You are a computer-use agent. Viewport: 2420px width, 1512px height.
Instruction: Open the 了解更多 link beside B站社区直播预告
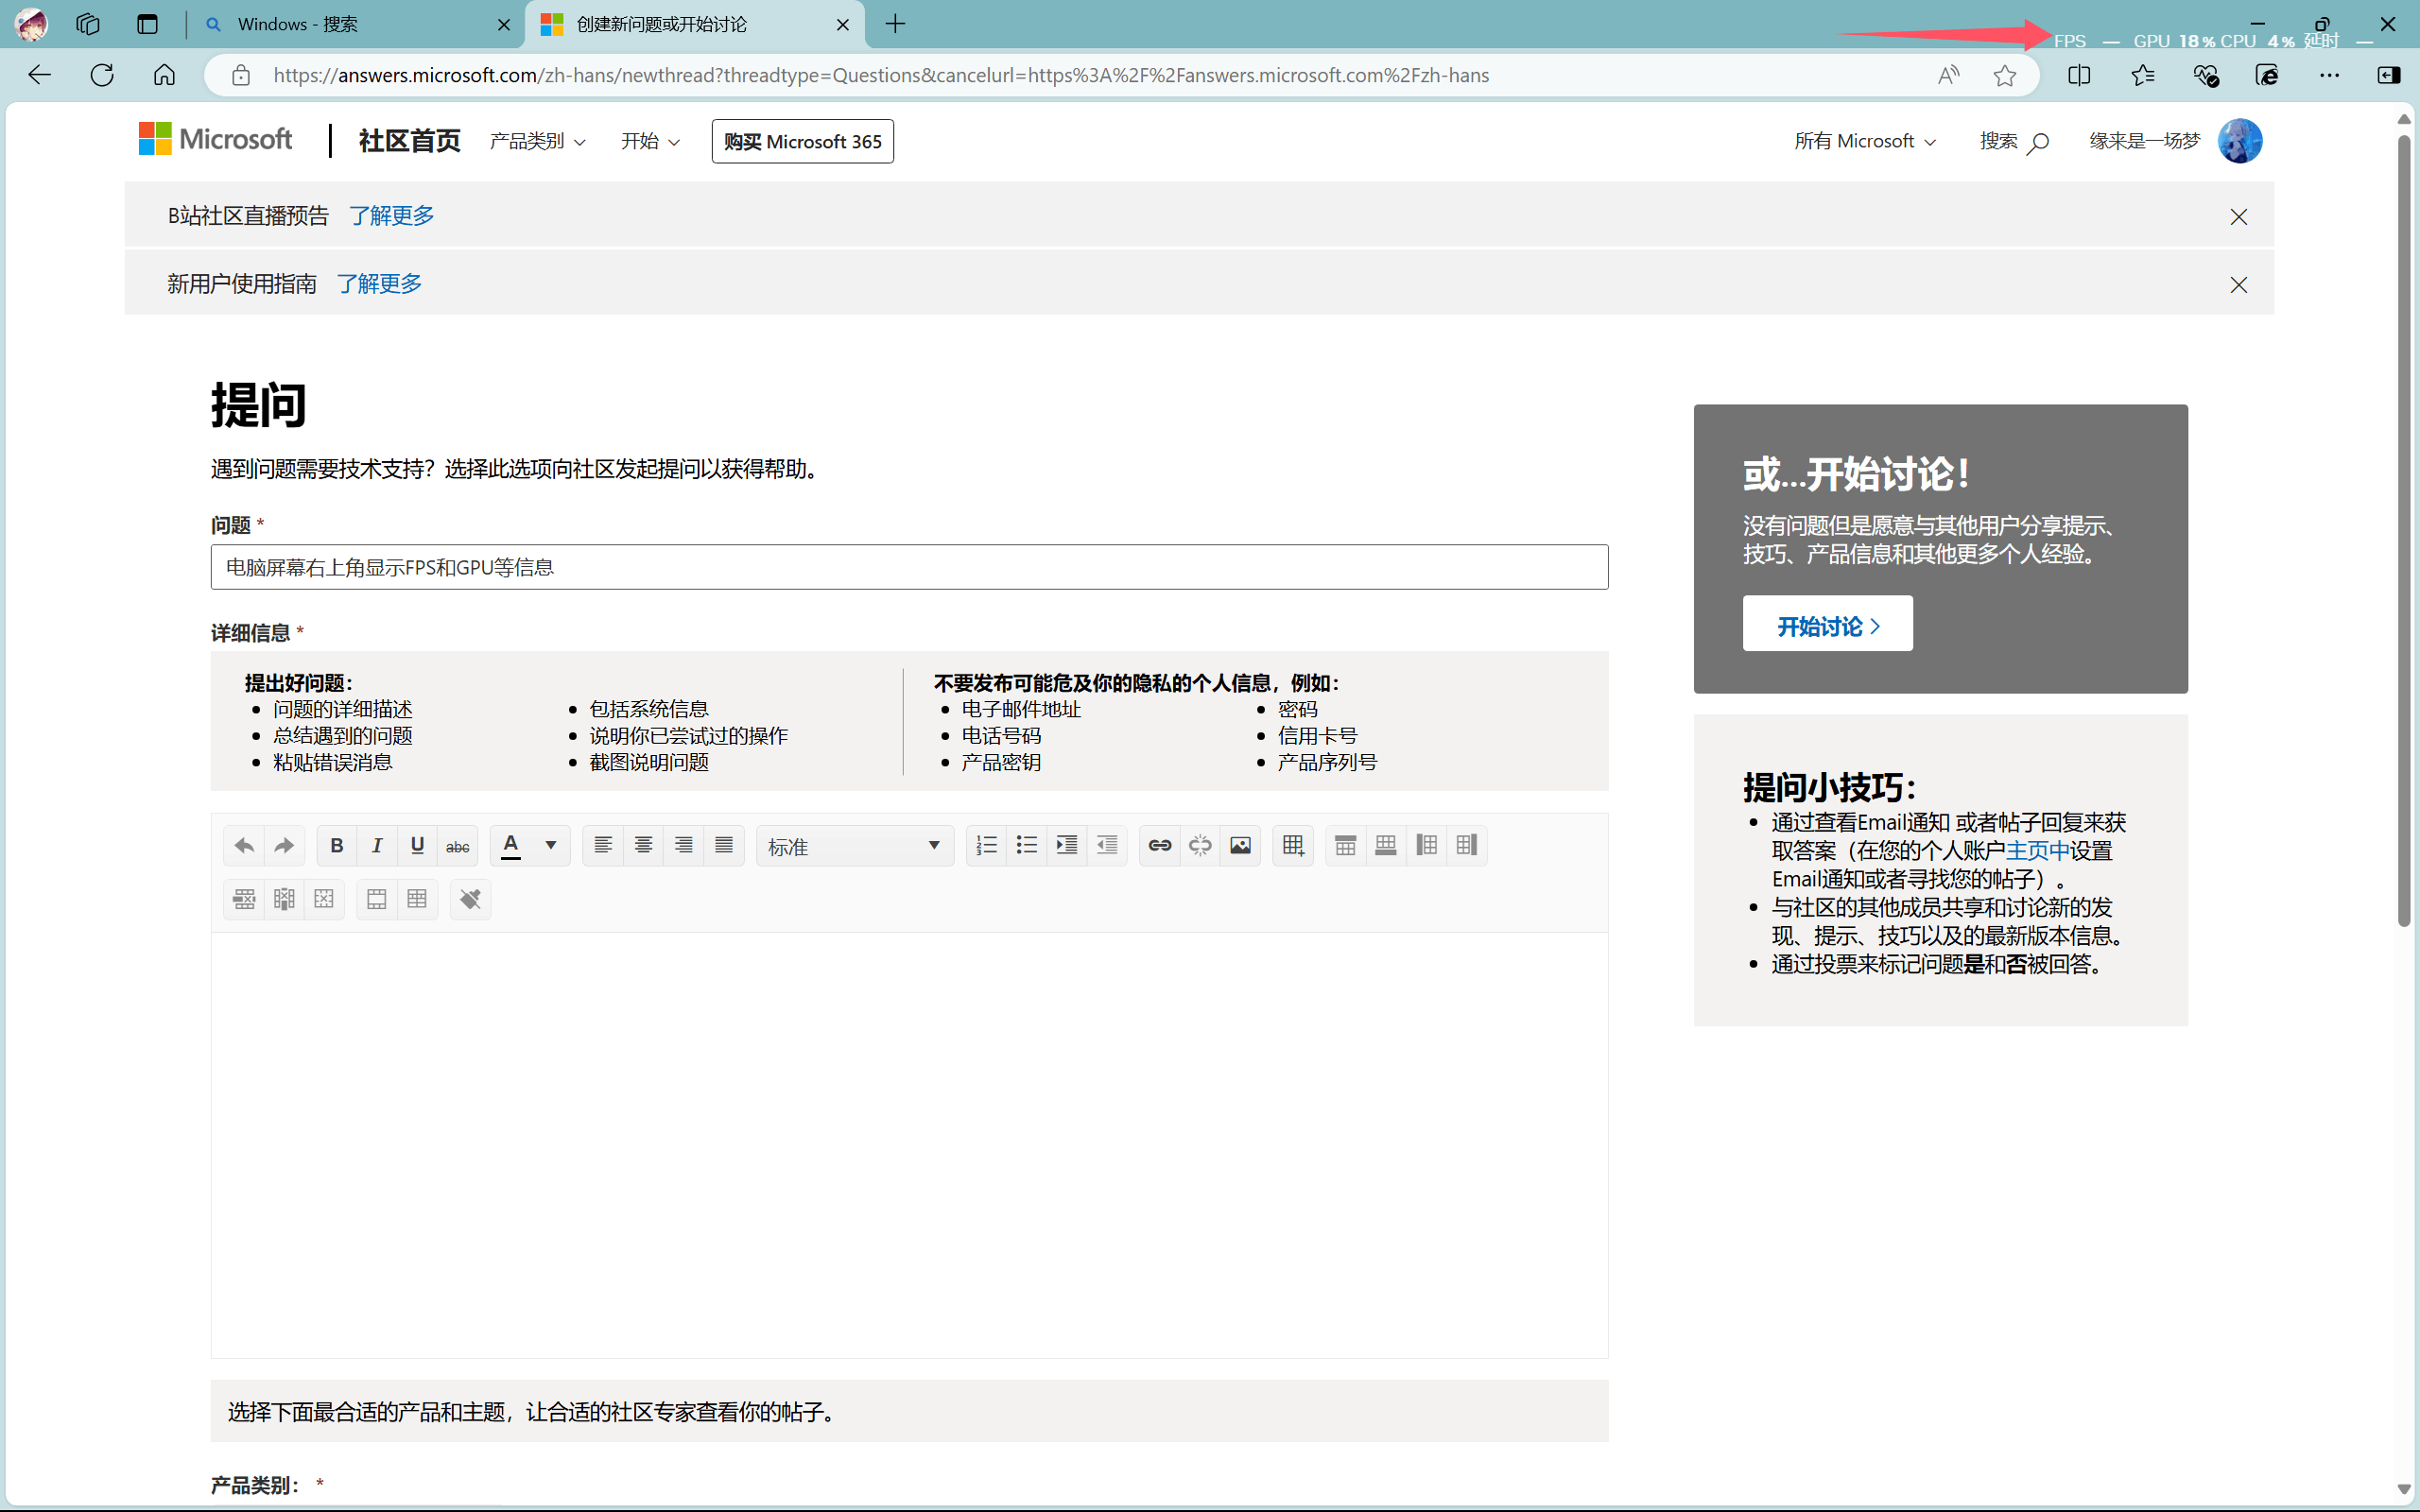(391, 216)
